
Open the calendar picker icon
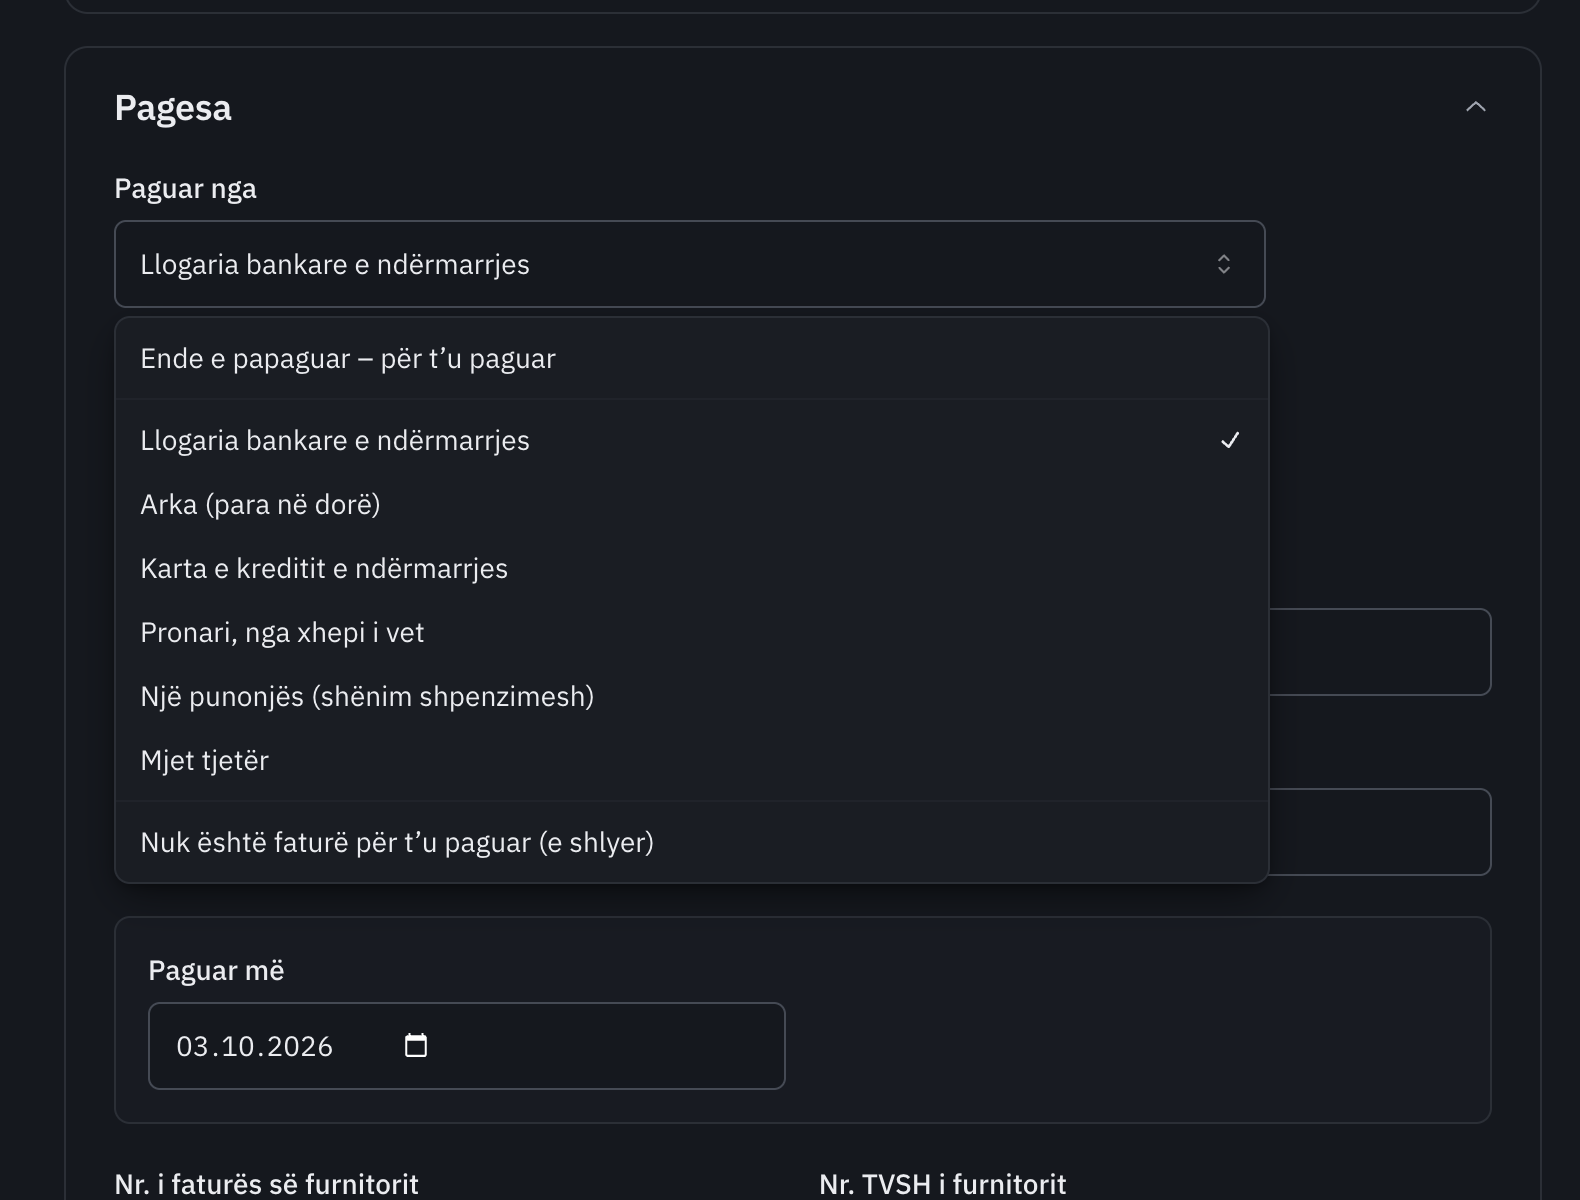415,1046
